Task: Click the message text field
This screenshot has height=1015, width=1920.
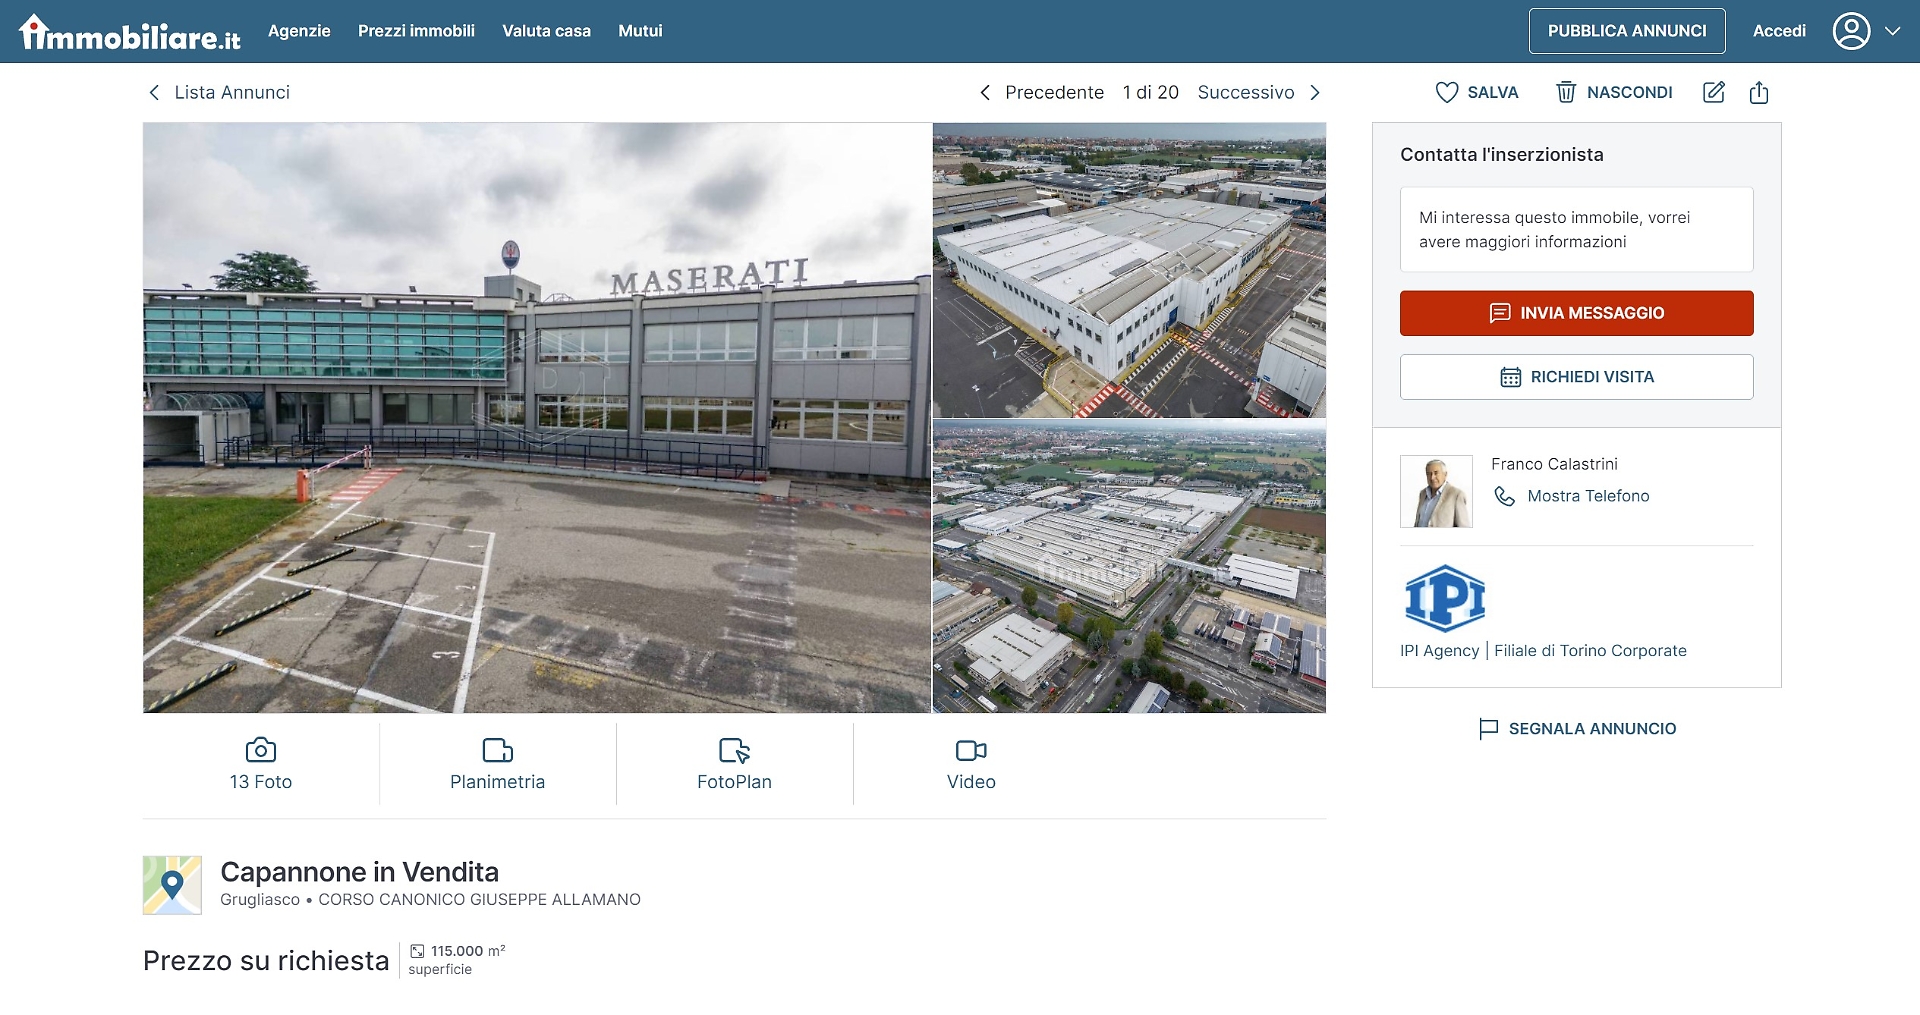Action: [1576, 229]
